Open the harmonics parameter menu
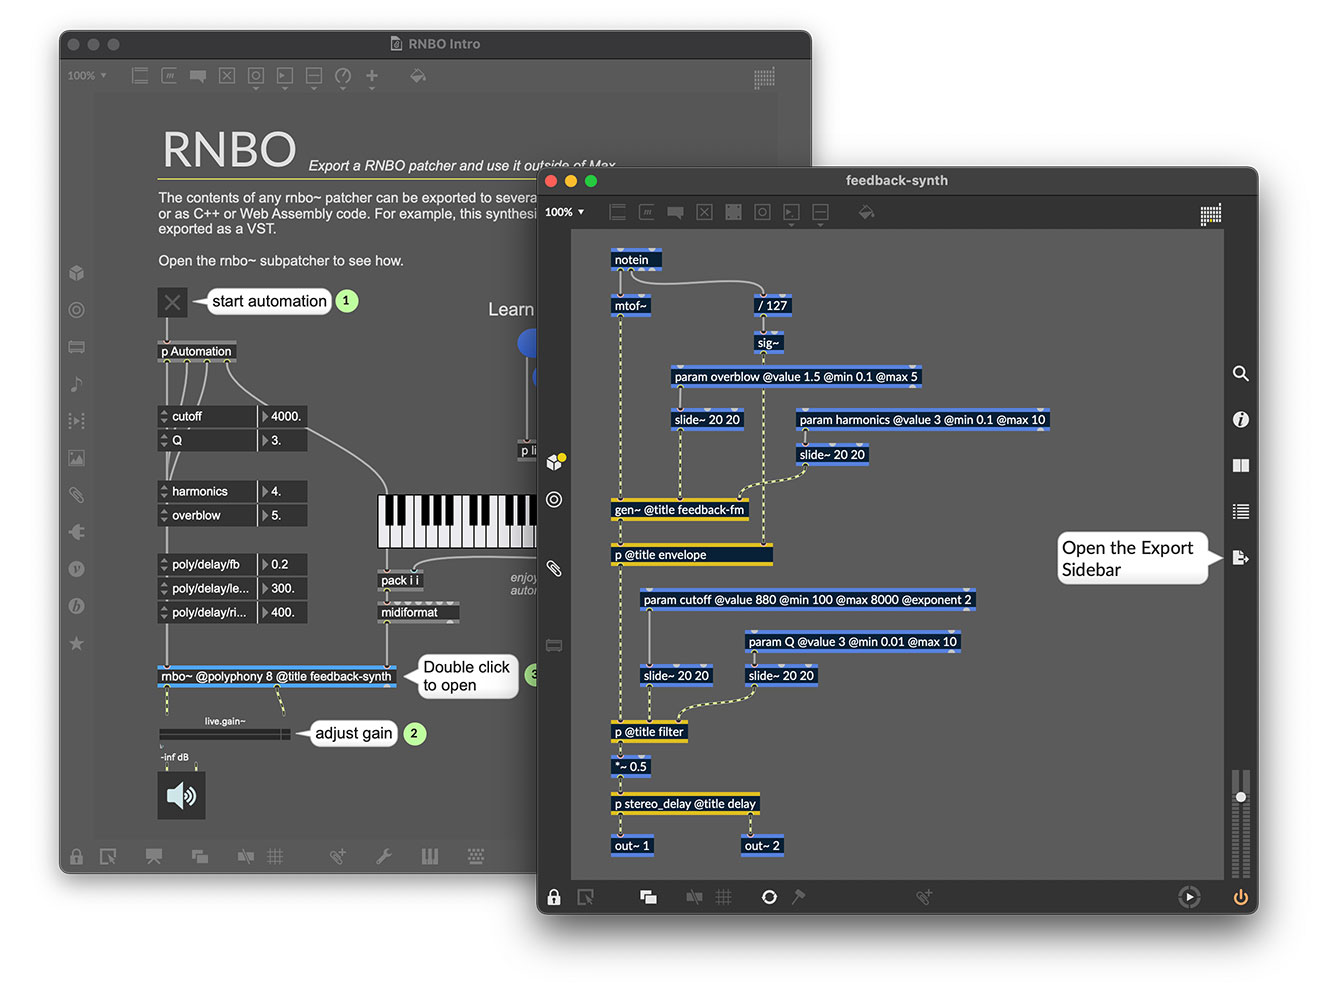The width and height of the screenshot is (1320, 990). (x=207, y=491)
